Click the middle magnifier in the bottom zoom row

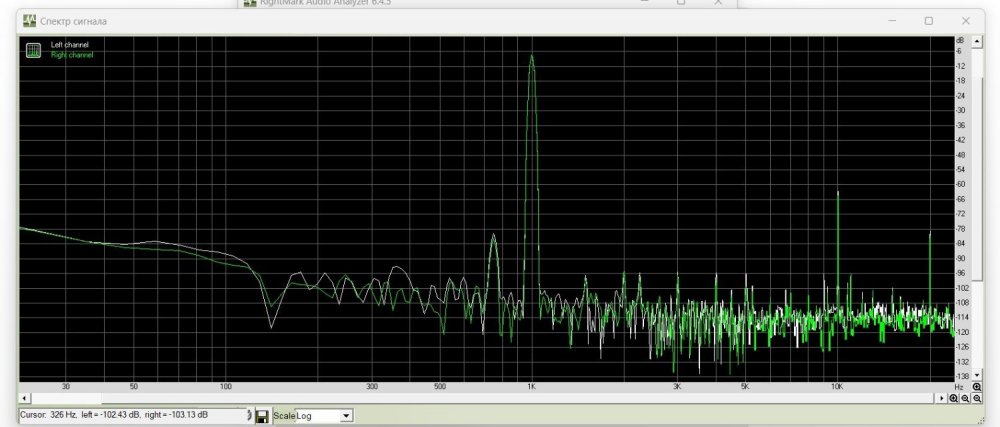pos(965,398)
